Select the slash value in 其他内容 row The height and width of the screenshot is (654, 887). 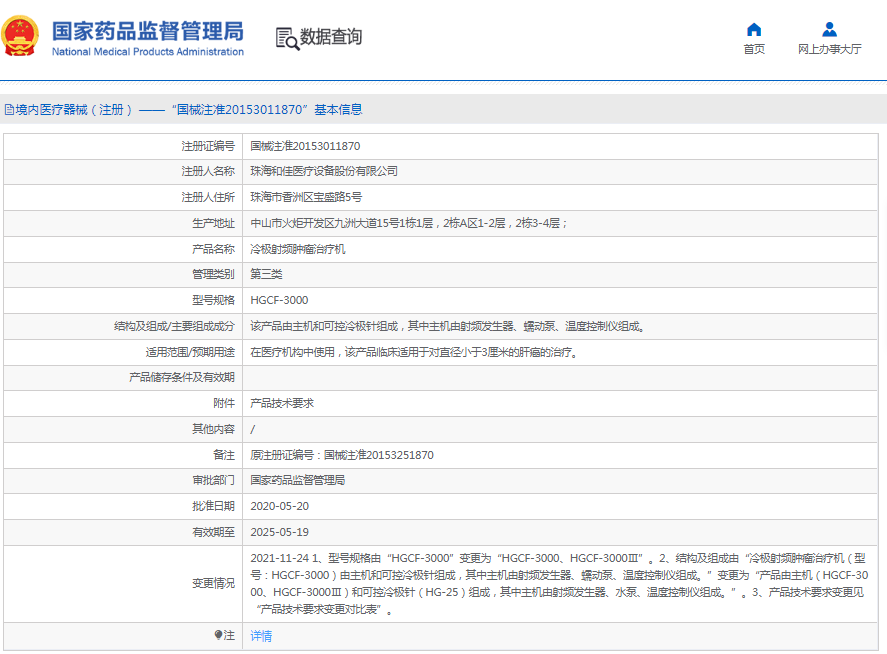click(x=252, y=429)
